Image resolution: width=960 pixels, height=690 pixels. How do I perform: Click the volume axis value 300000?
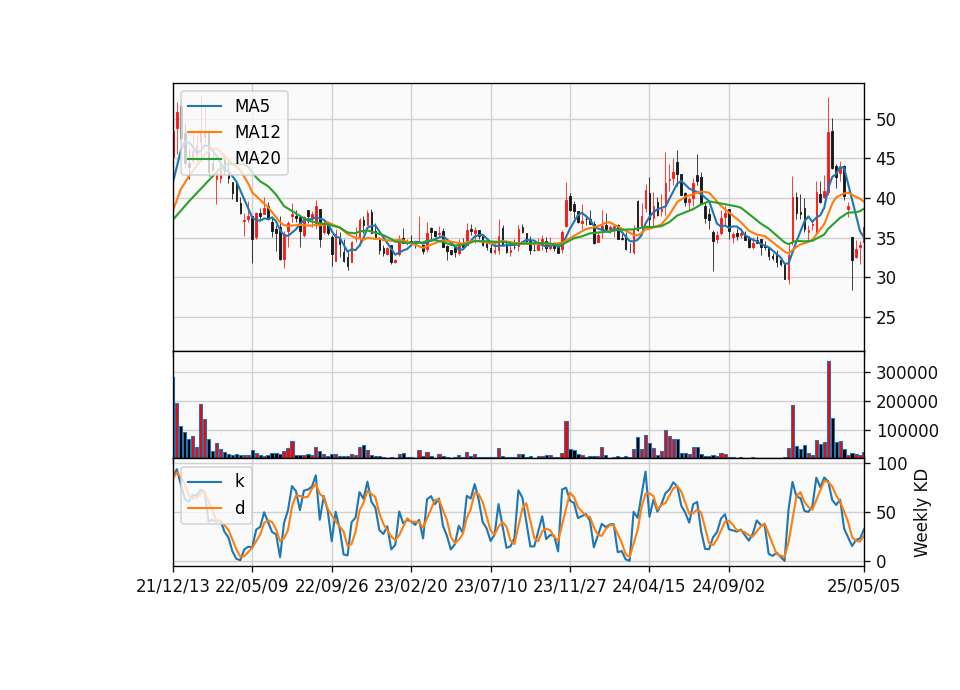pyautogui.click(x=907, y=373)
